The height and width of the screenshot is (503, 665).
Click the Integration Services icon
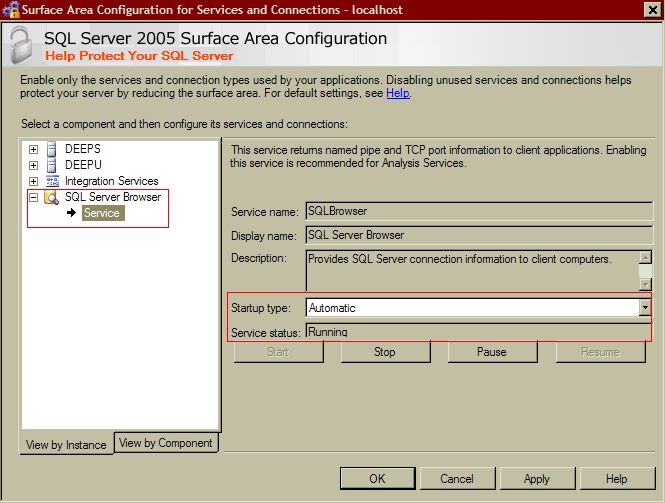coord(52,182)
